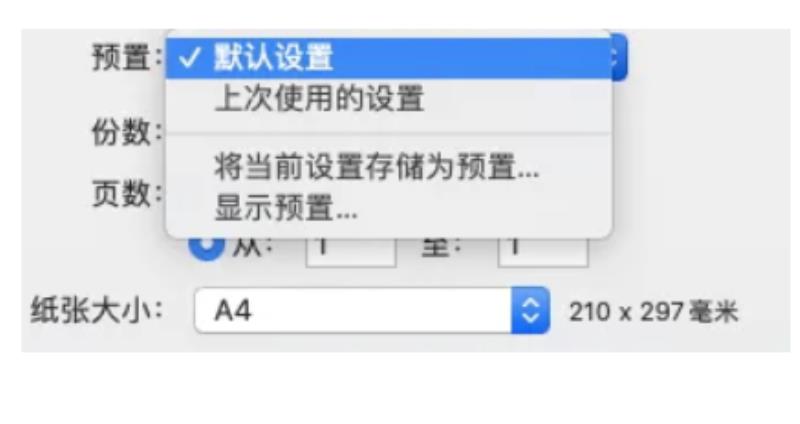Image resolution: width=800 pixels, height=424 pixels.
Task: Click the 210 x 297 毫米 dimensions text
Action: pos(654,311)
